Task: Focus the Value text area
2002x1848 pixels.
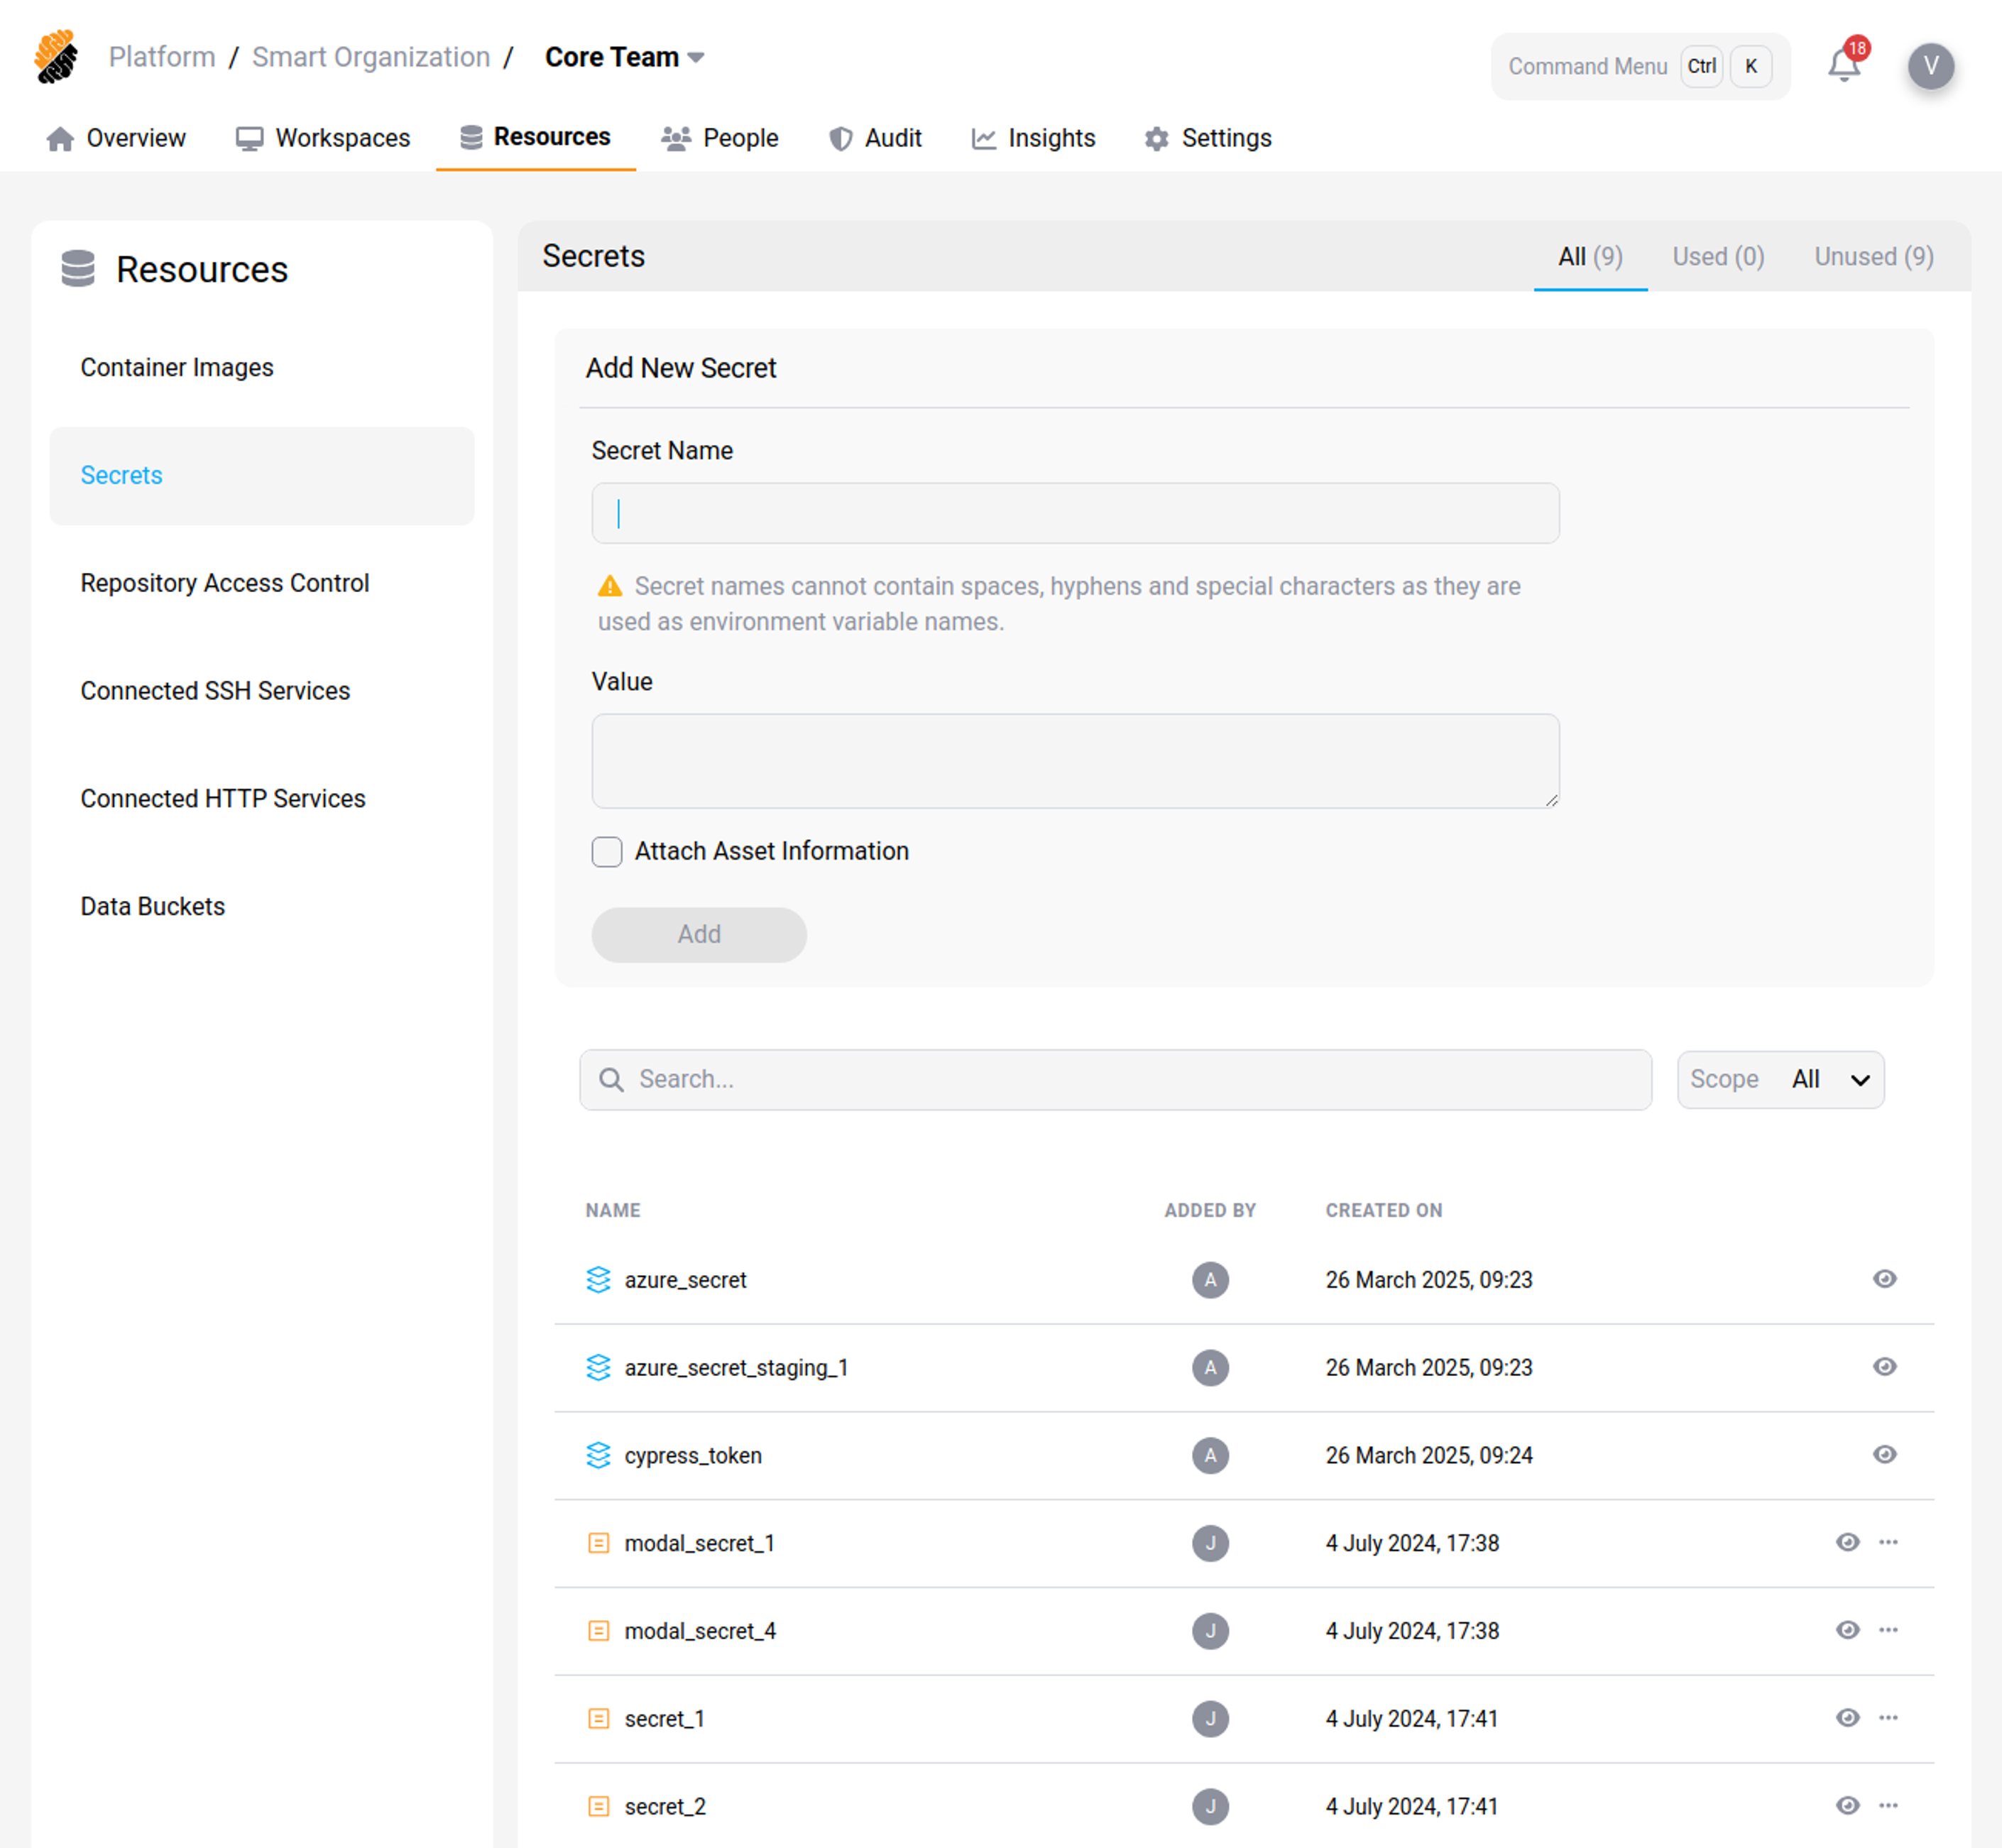Action: click(x=1075, y=761)
